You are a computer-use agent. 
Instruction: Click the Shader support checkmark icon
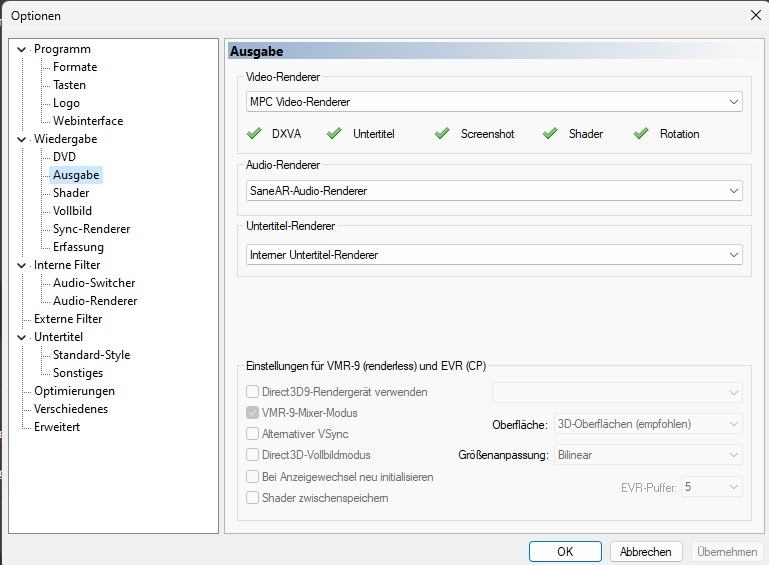click(550, 133)
